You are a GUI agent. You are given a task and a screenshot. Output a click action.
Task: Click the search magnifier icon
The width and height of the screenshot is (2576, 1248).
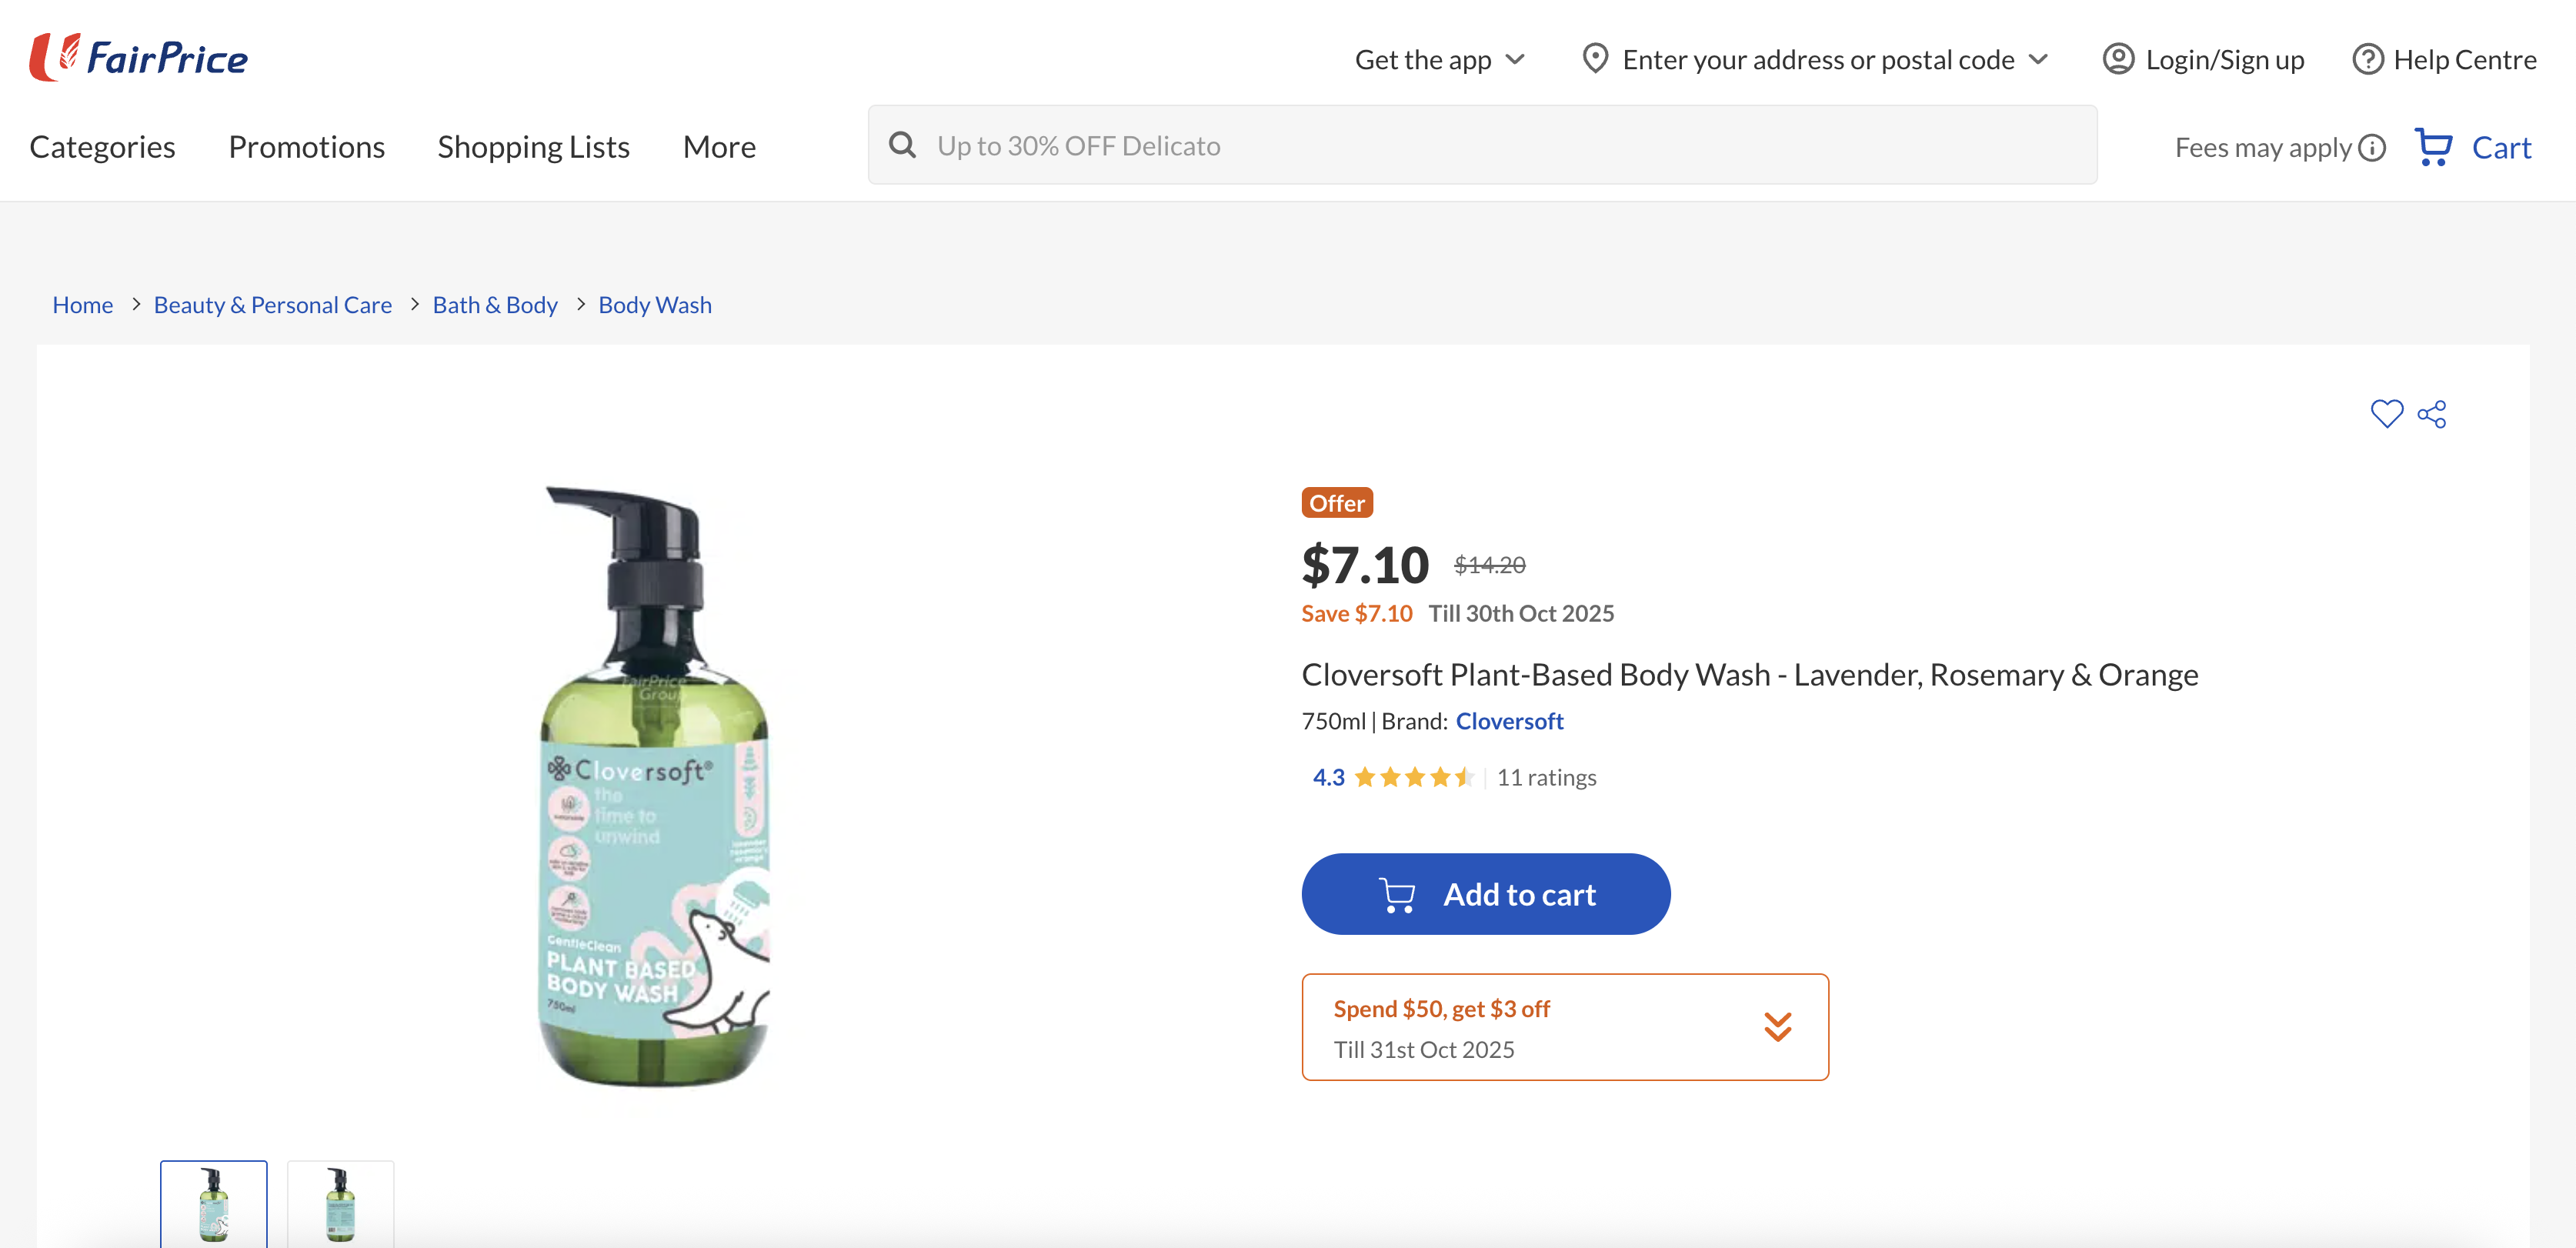(903, 144)
